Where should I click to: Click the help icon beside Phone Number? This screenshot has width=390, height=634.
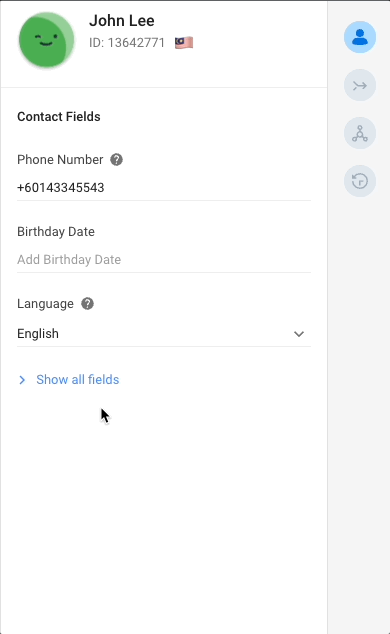click(116, 160)
